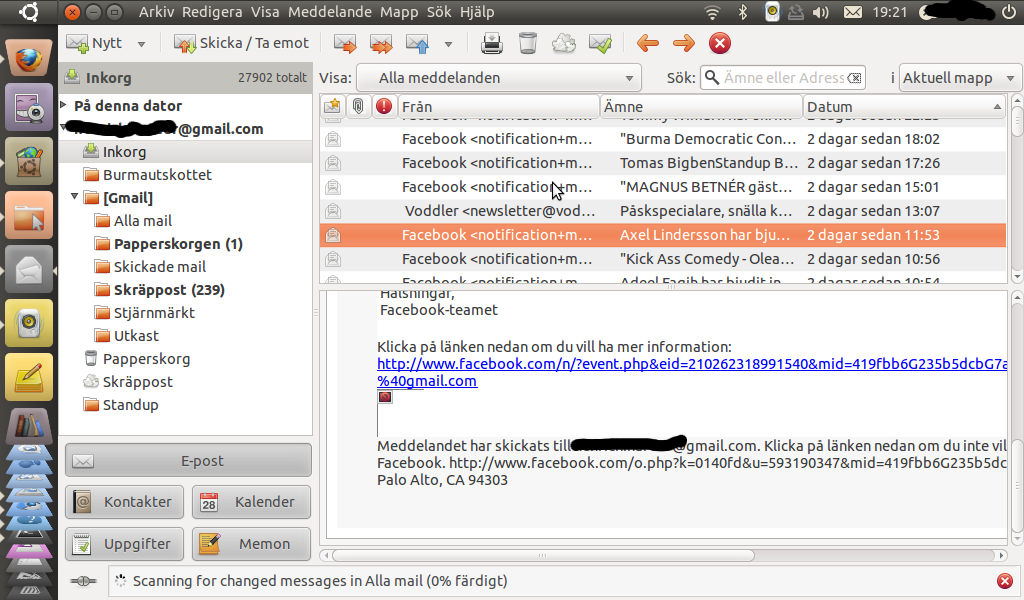1024x600 pixels.
Task: Sort messages by Ämne column
Action: tap(701, 106)
